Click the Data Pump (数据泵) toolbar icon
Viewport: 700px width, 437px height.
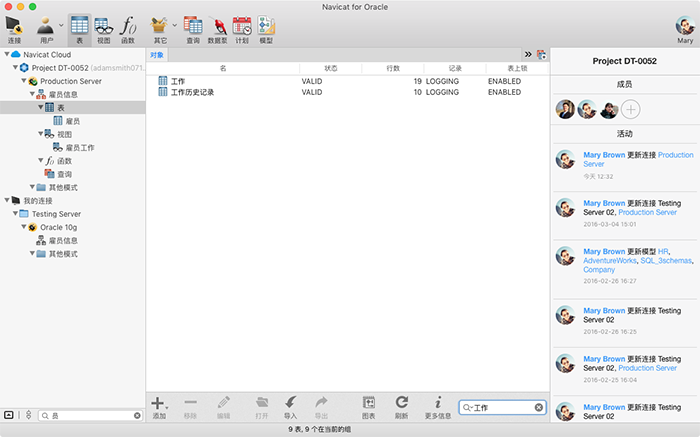(217, 30)
